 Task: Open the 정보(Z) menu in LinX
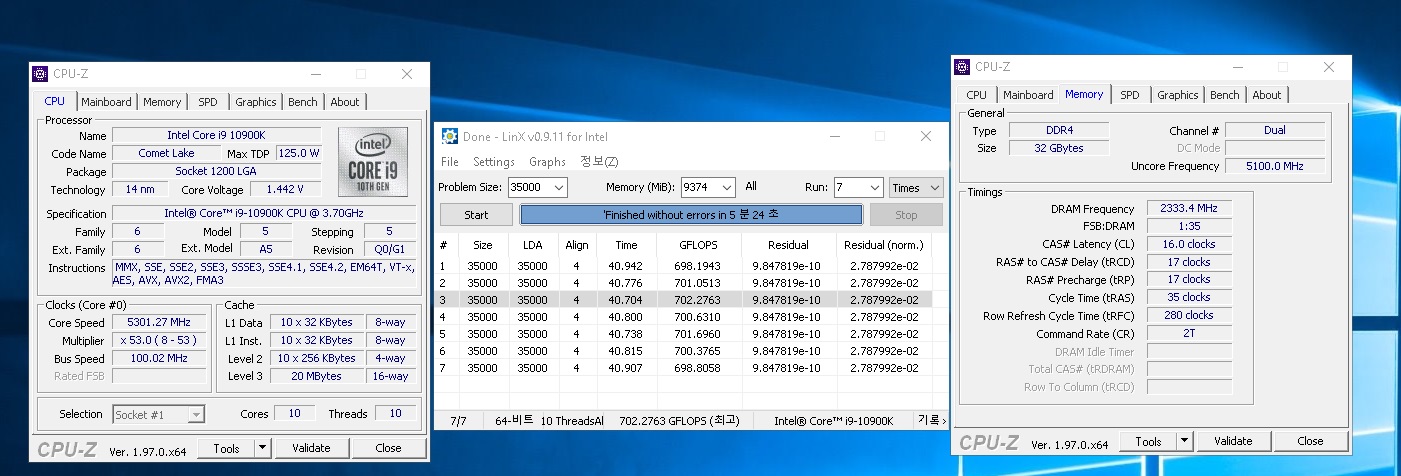pos(599,161)
